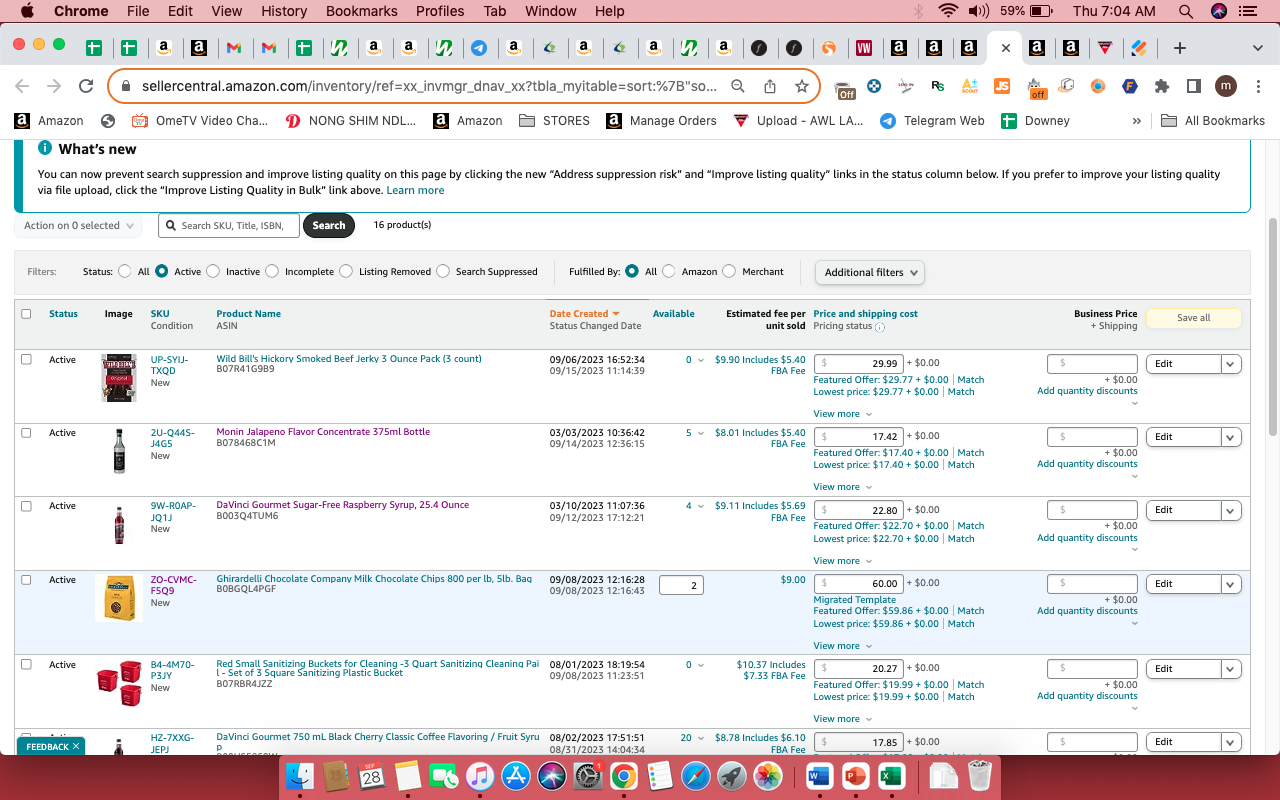The image size is (1280, 800).
Task: Open Music app from the dock
Action: [x=479, y=776]
